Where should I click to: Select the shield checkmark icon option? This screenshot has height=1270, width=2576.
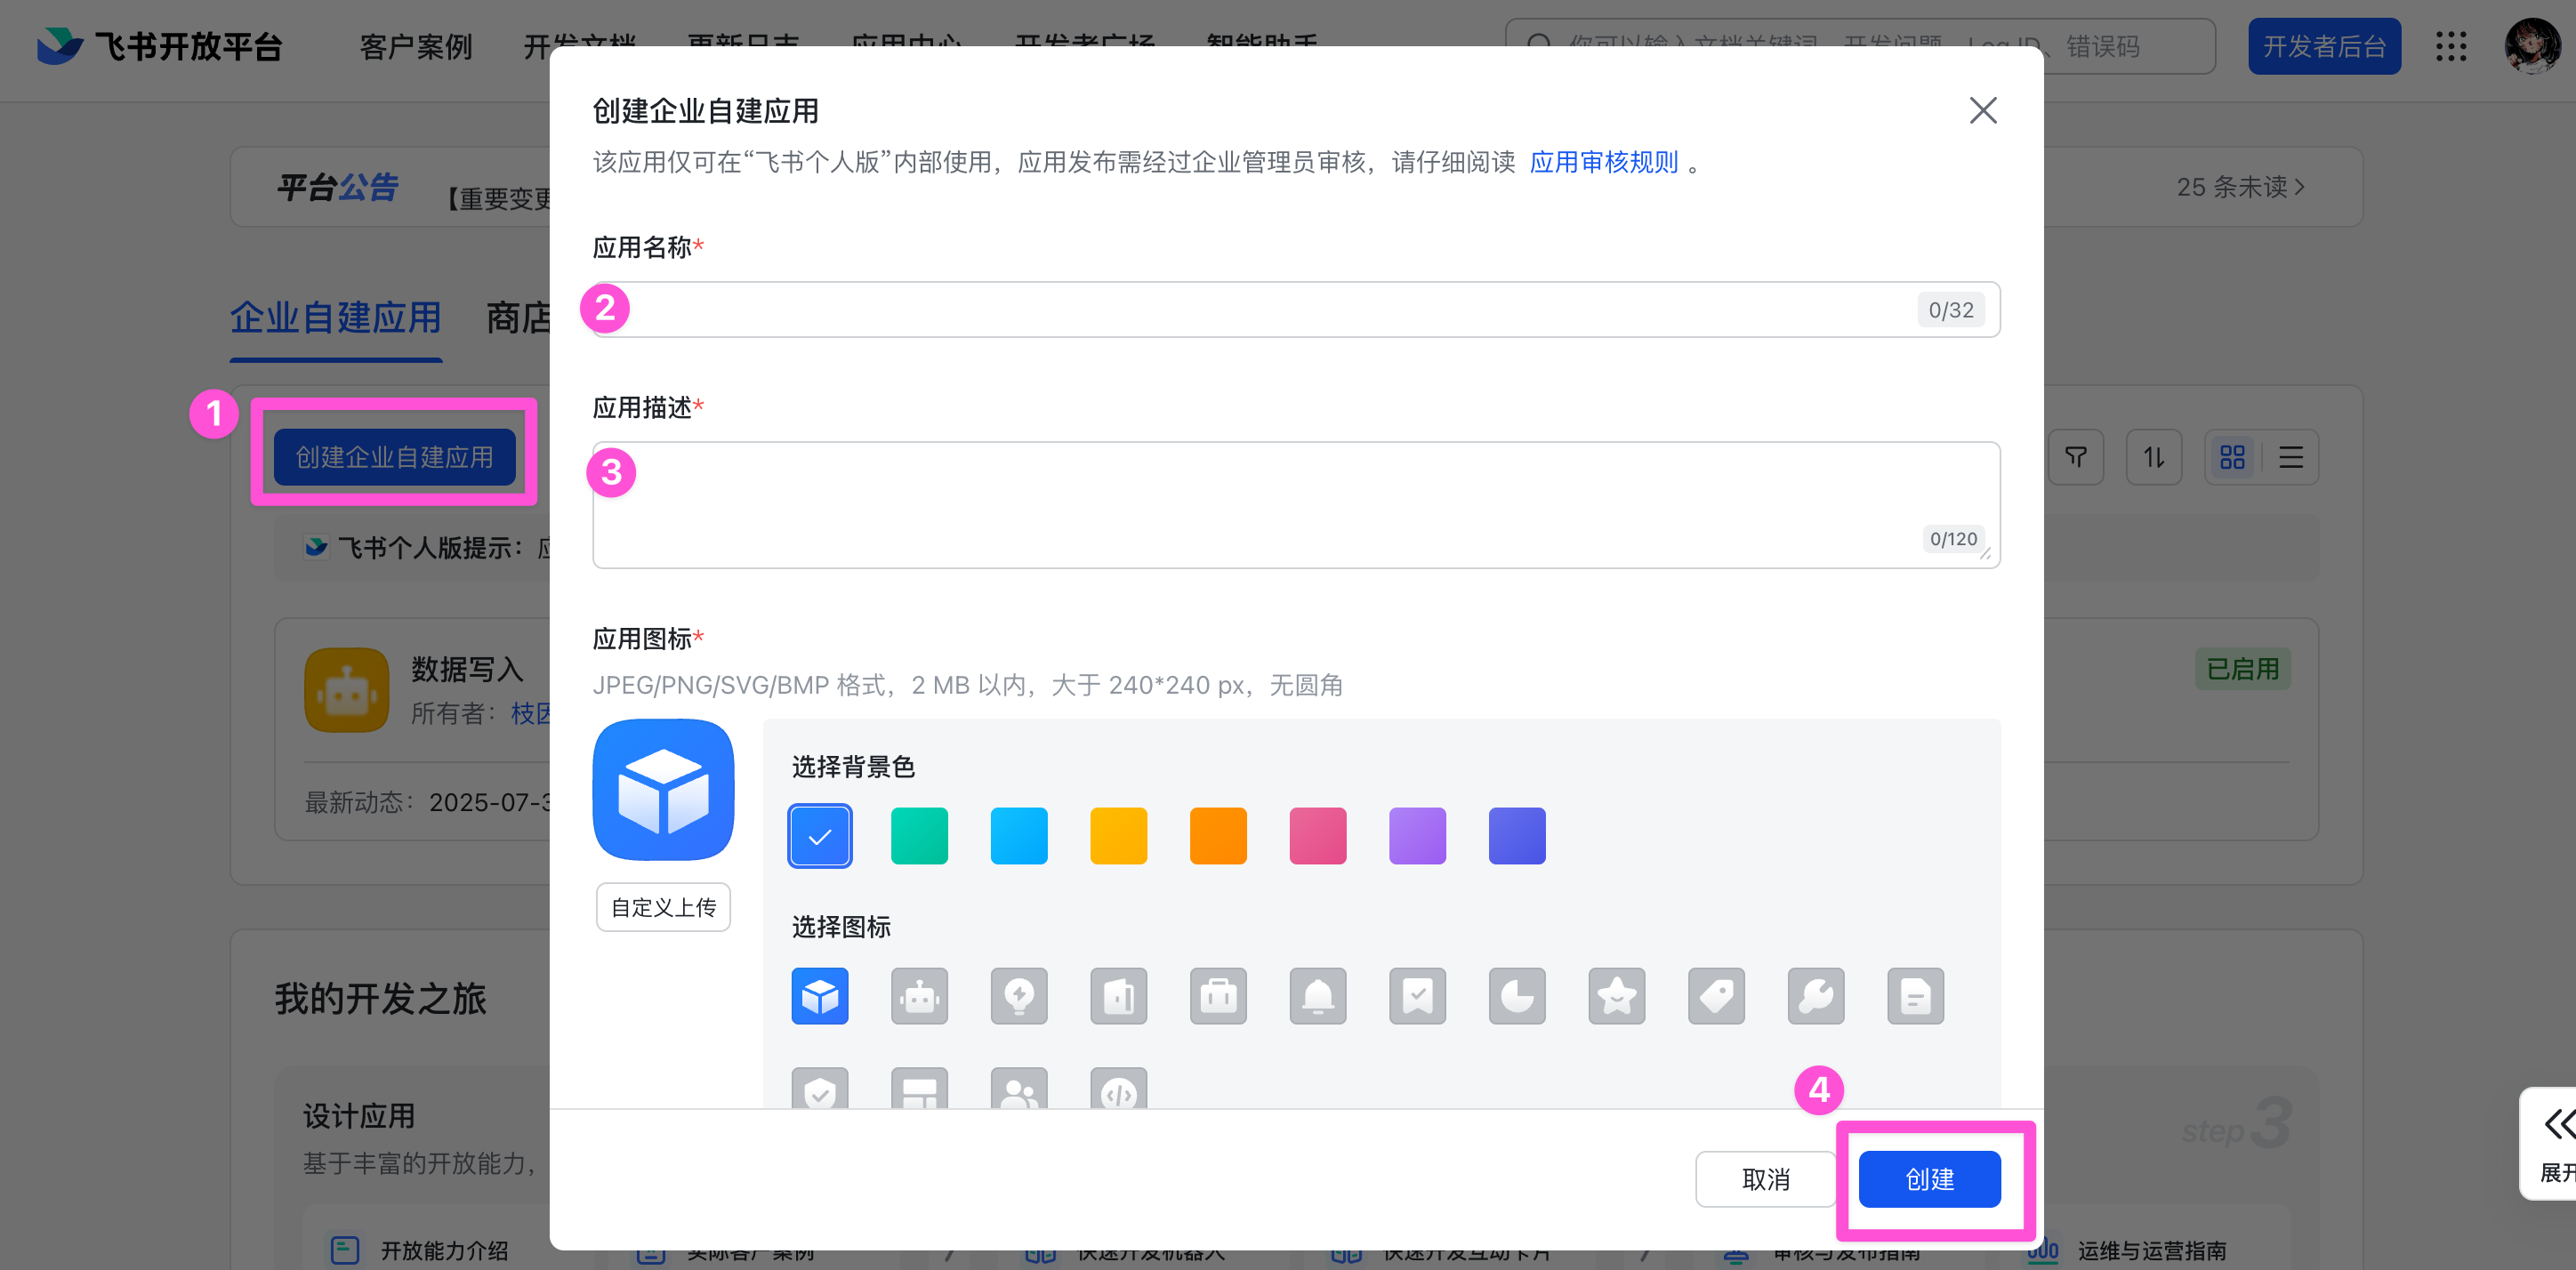click(x=820, y=1088)
